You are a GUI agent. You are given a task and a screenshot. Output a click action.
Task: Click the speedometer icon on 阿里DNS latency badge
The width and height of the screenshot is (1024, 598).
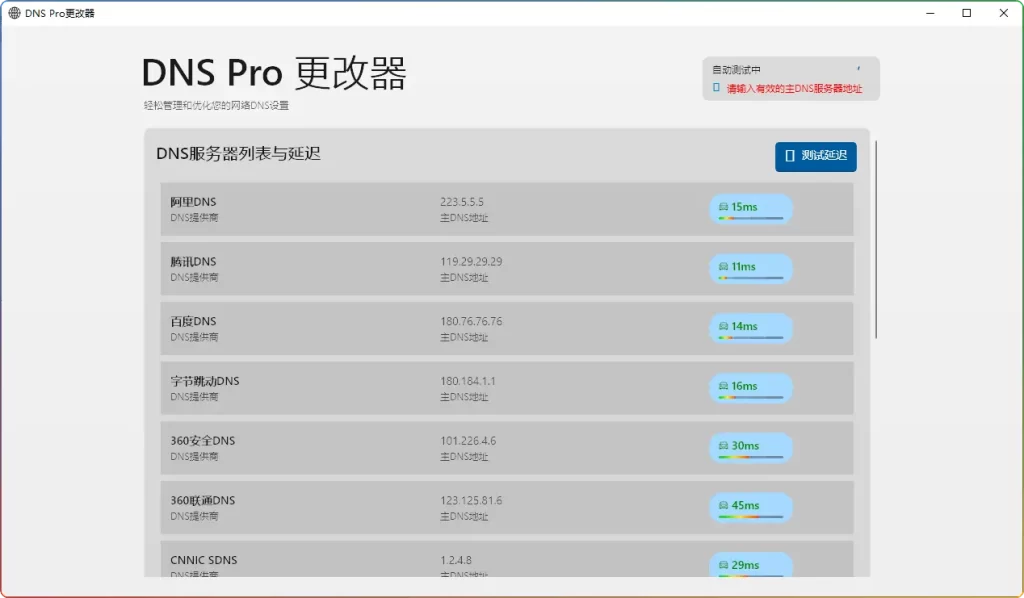tap(723, 205)
